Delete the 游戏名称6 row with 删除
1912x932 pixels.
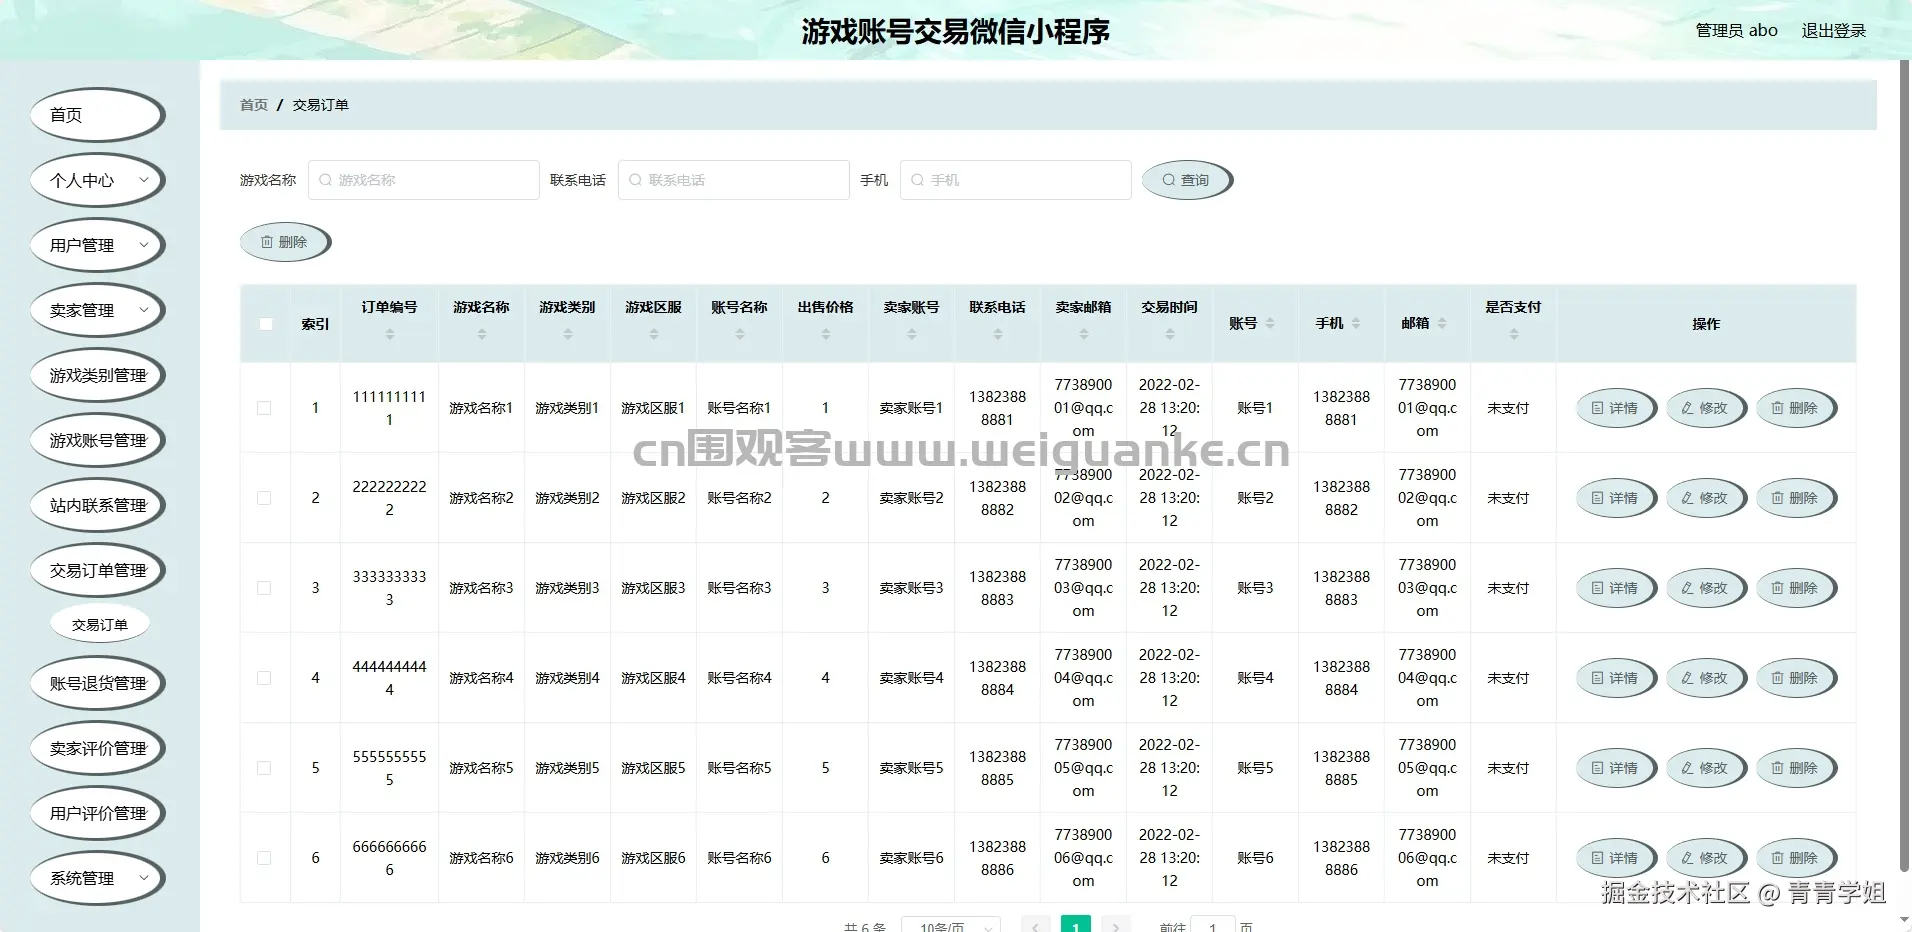point(1796,858)
